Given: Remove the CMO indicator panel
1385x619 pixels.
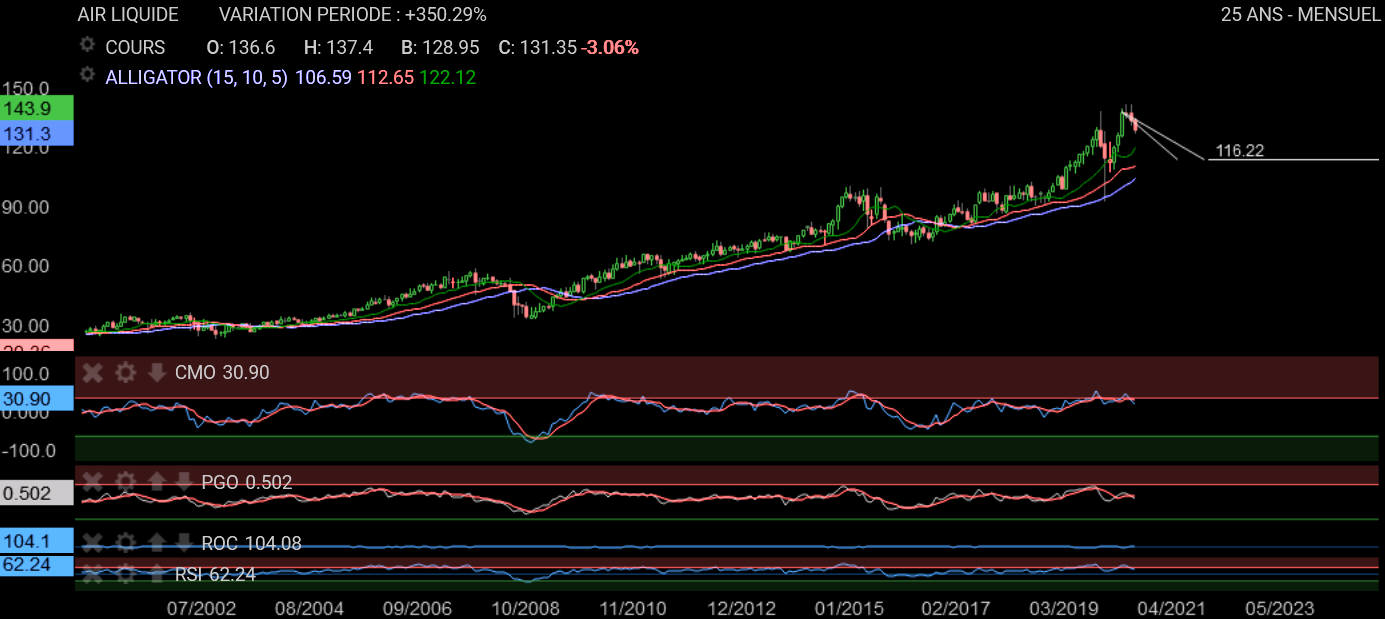Looking at the screenshot, I should 92,373.
